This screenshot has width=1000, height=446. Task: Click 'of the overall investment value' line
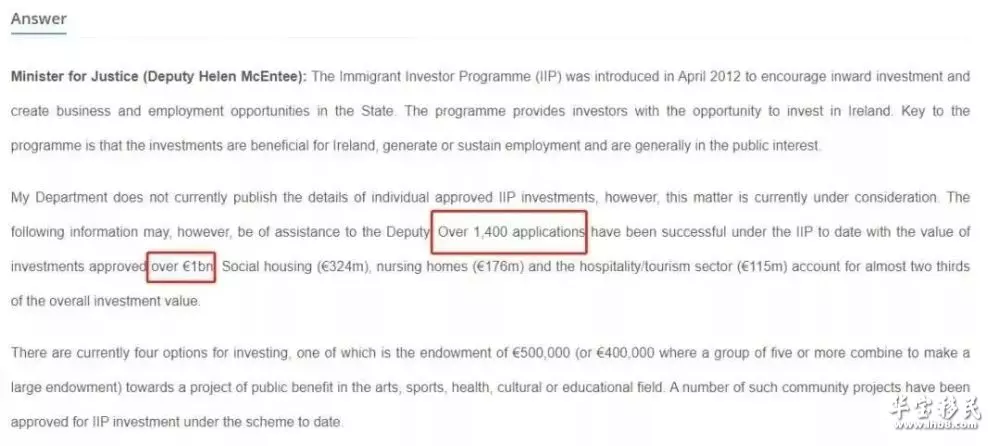[106, 301]
